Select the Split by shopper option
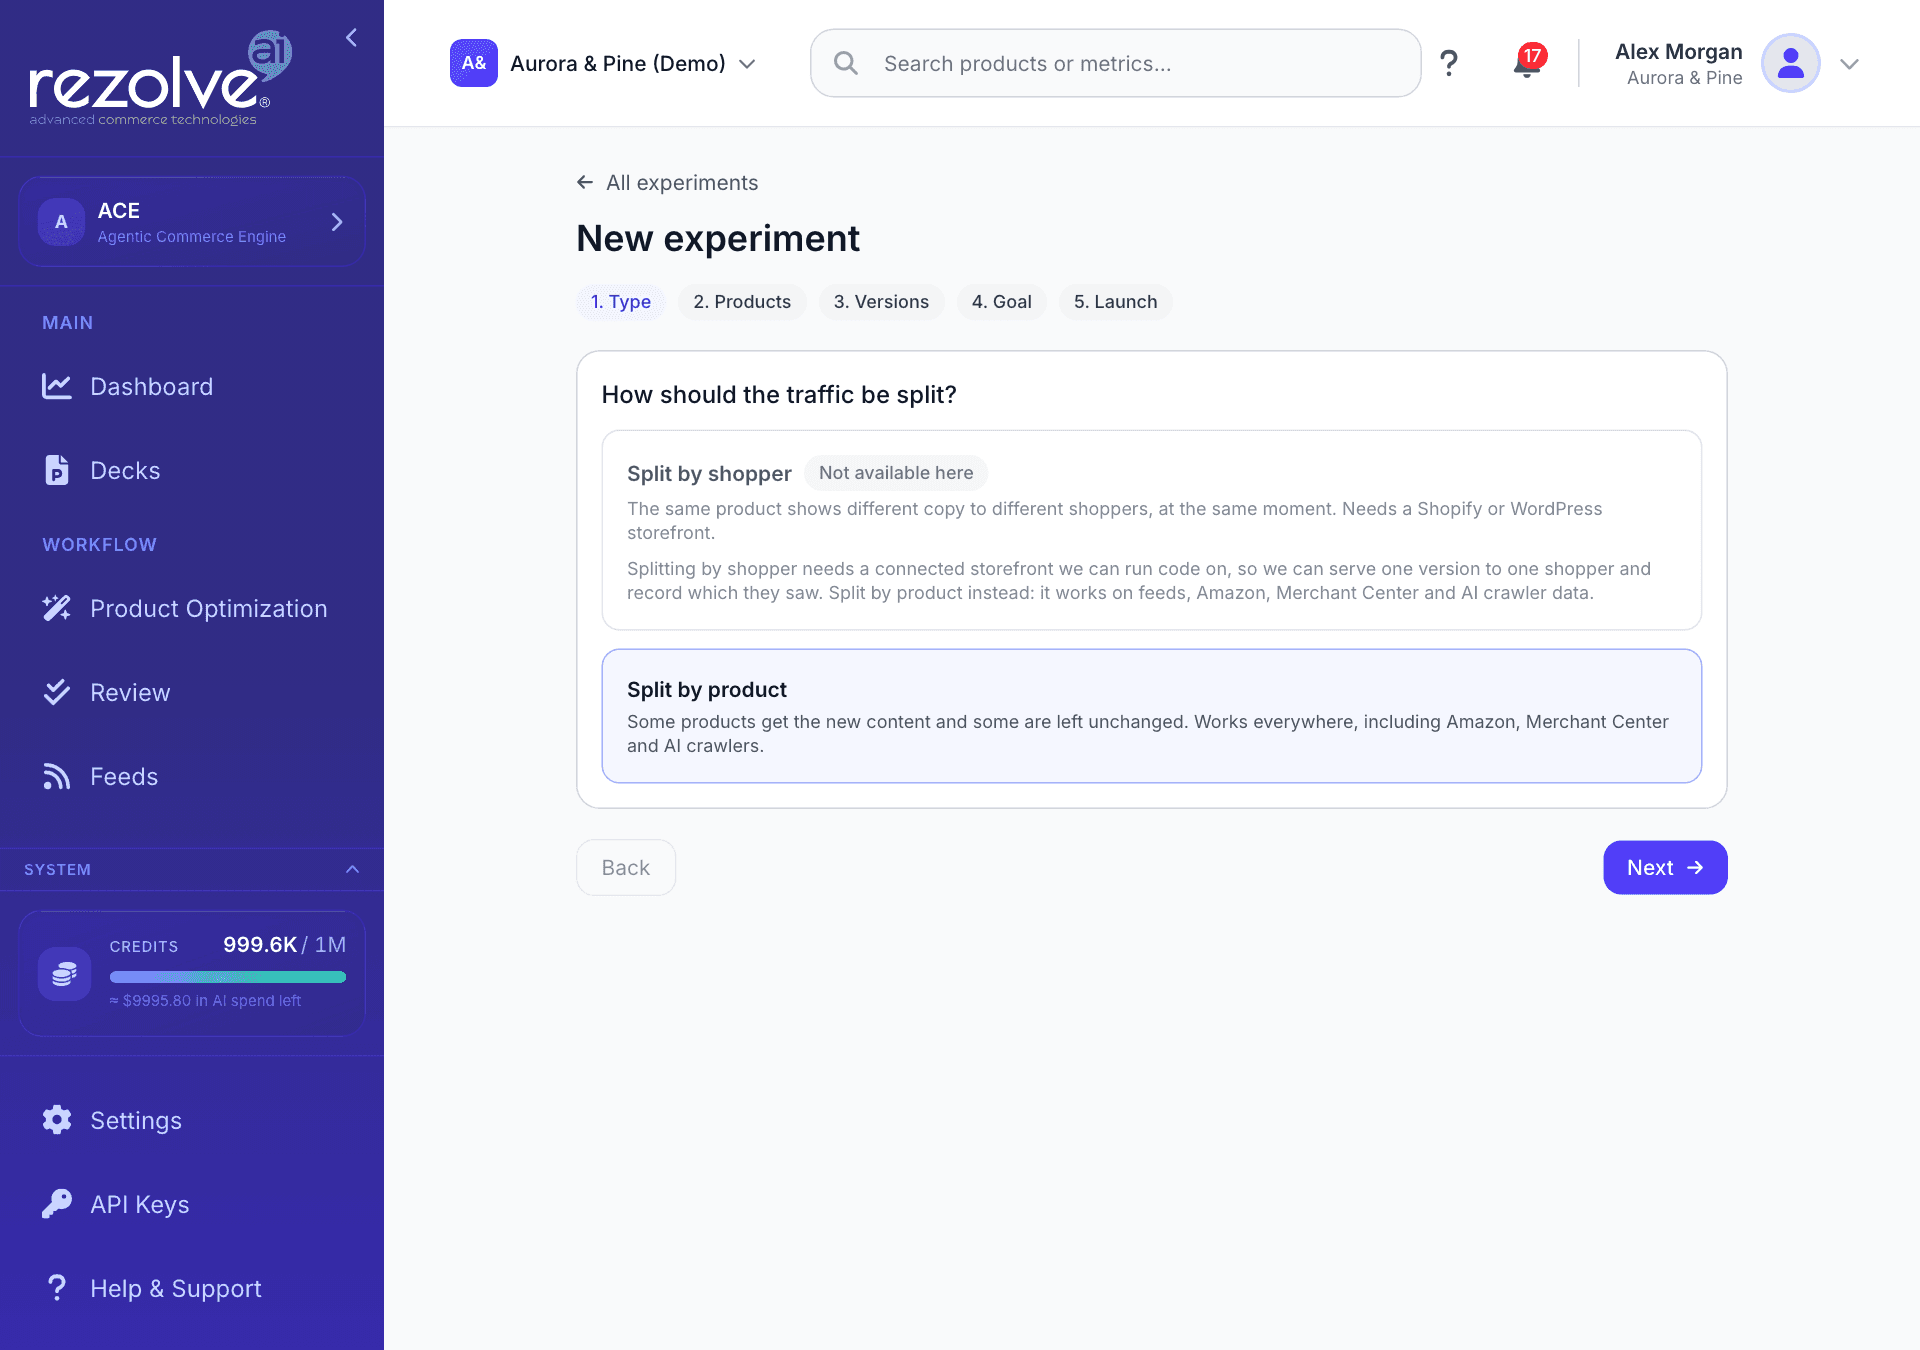 click(1151, 530)
